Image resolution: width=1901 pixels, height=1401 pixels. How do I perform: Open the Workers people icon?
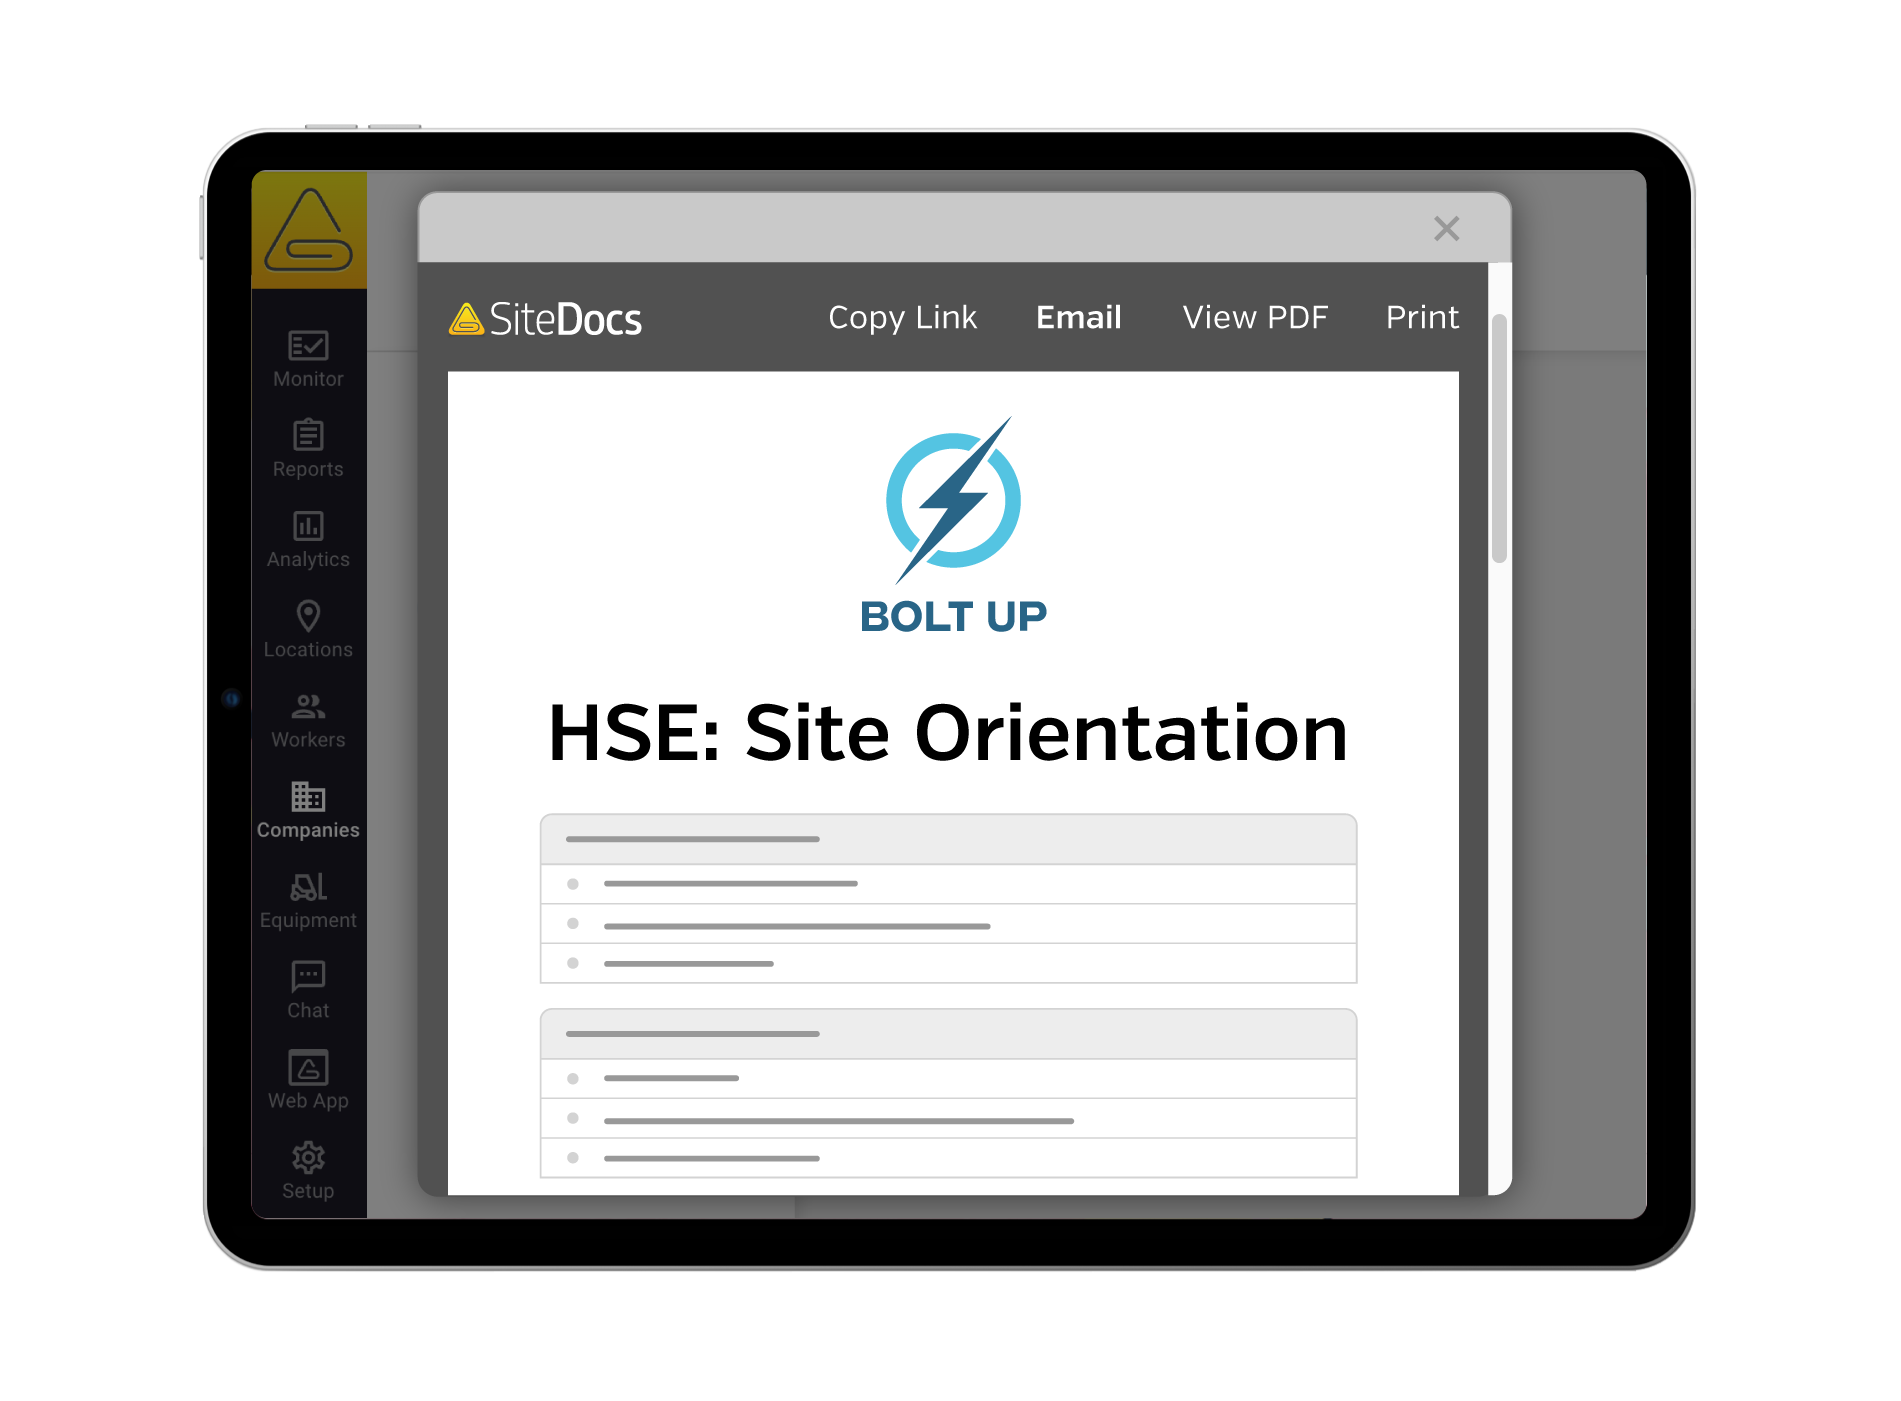pos(308,707)
